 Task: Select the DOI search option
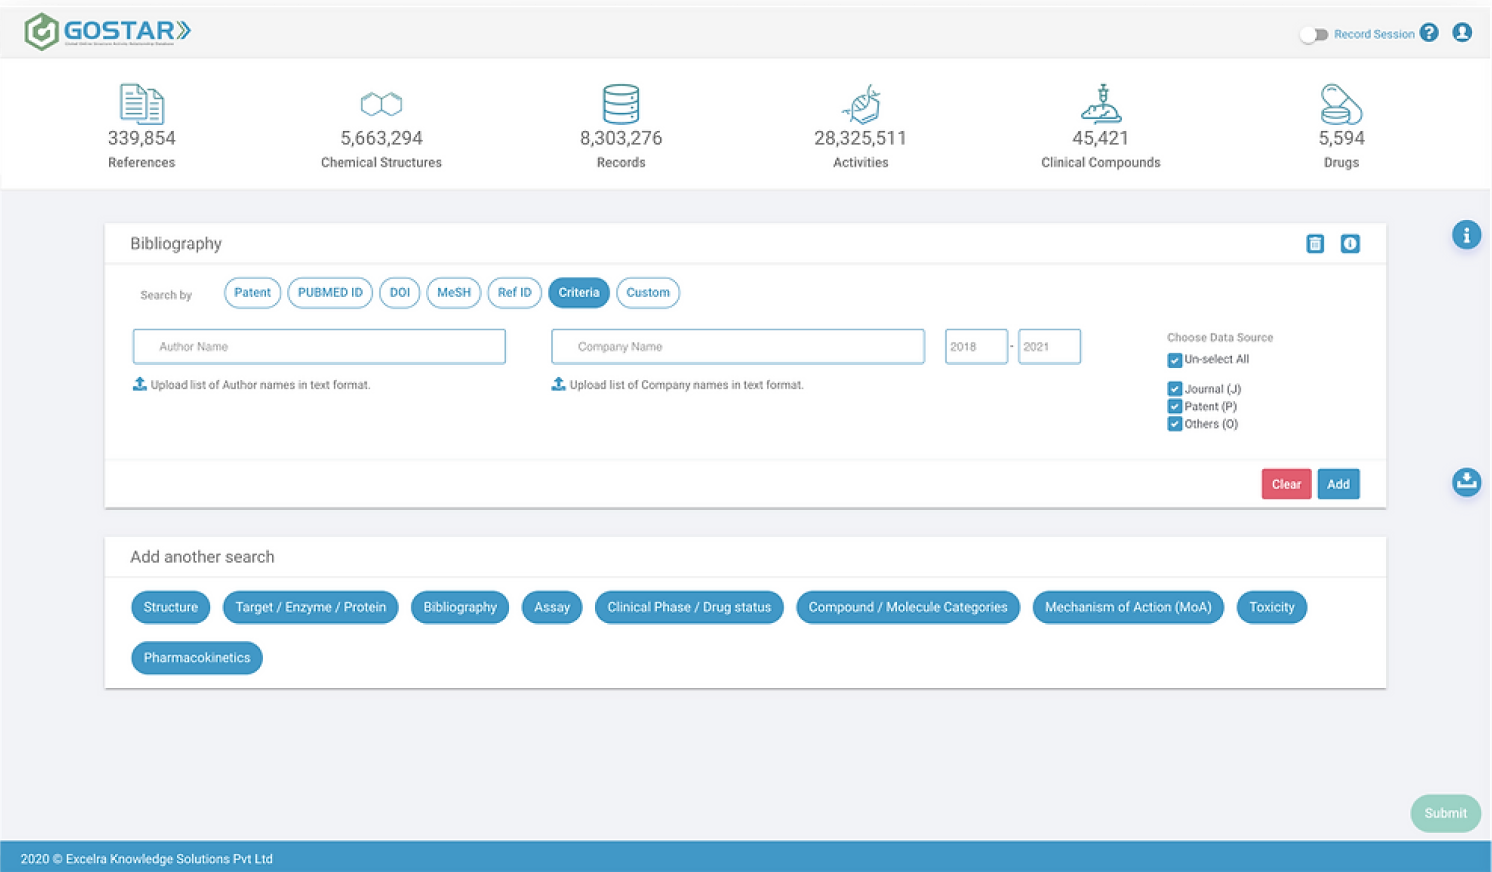pyautogui.click(x=400, y=293)
